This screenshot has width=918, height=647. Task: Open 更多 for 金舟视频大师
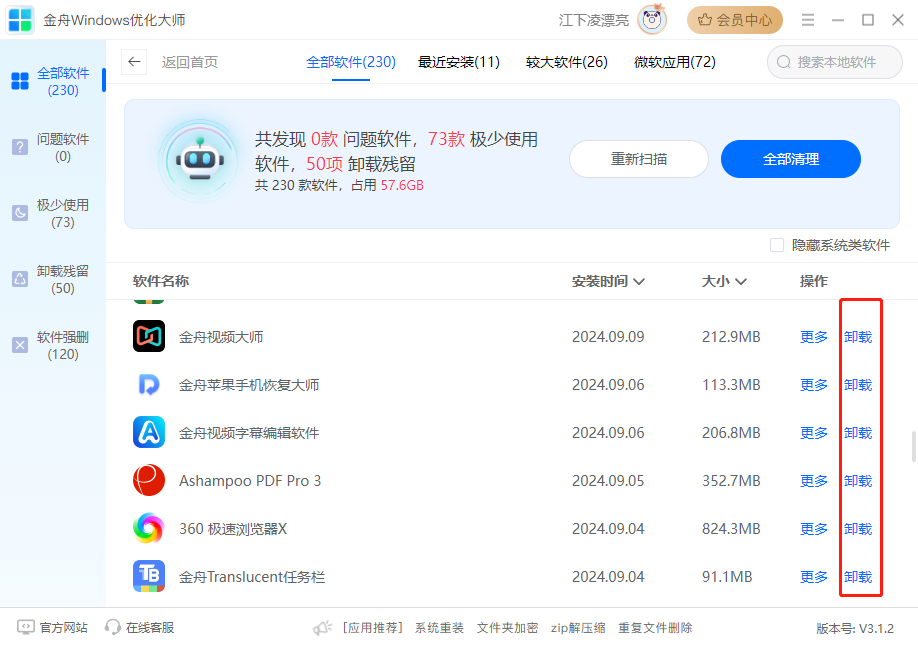coord(814,337)
